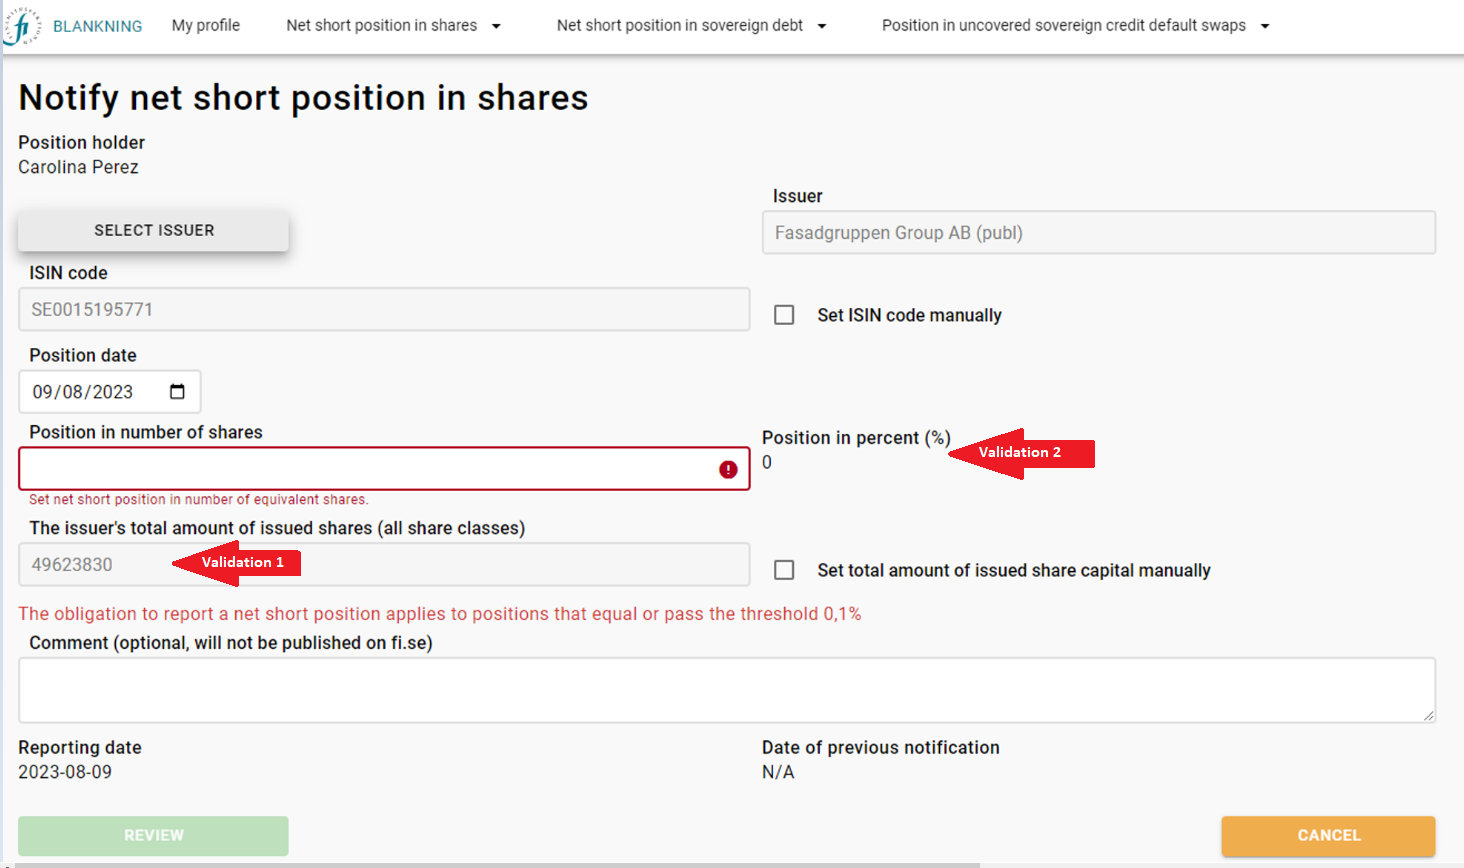Click the green REVIEW button

click(x=153, y=836)
